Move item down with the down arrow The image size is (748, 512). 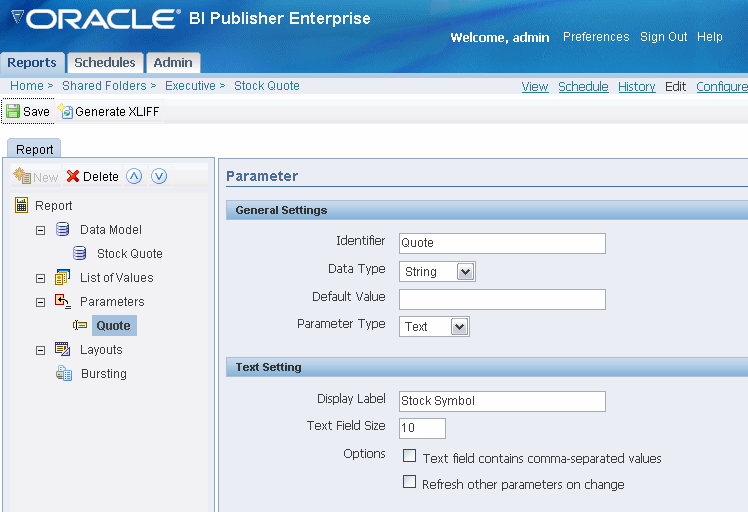click(159, 176)
